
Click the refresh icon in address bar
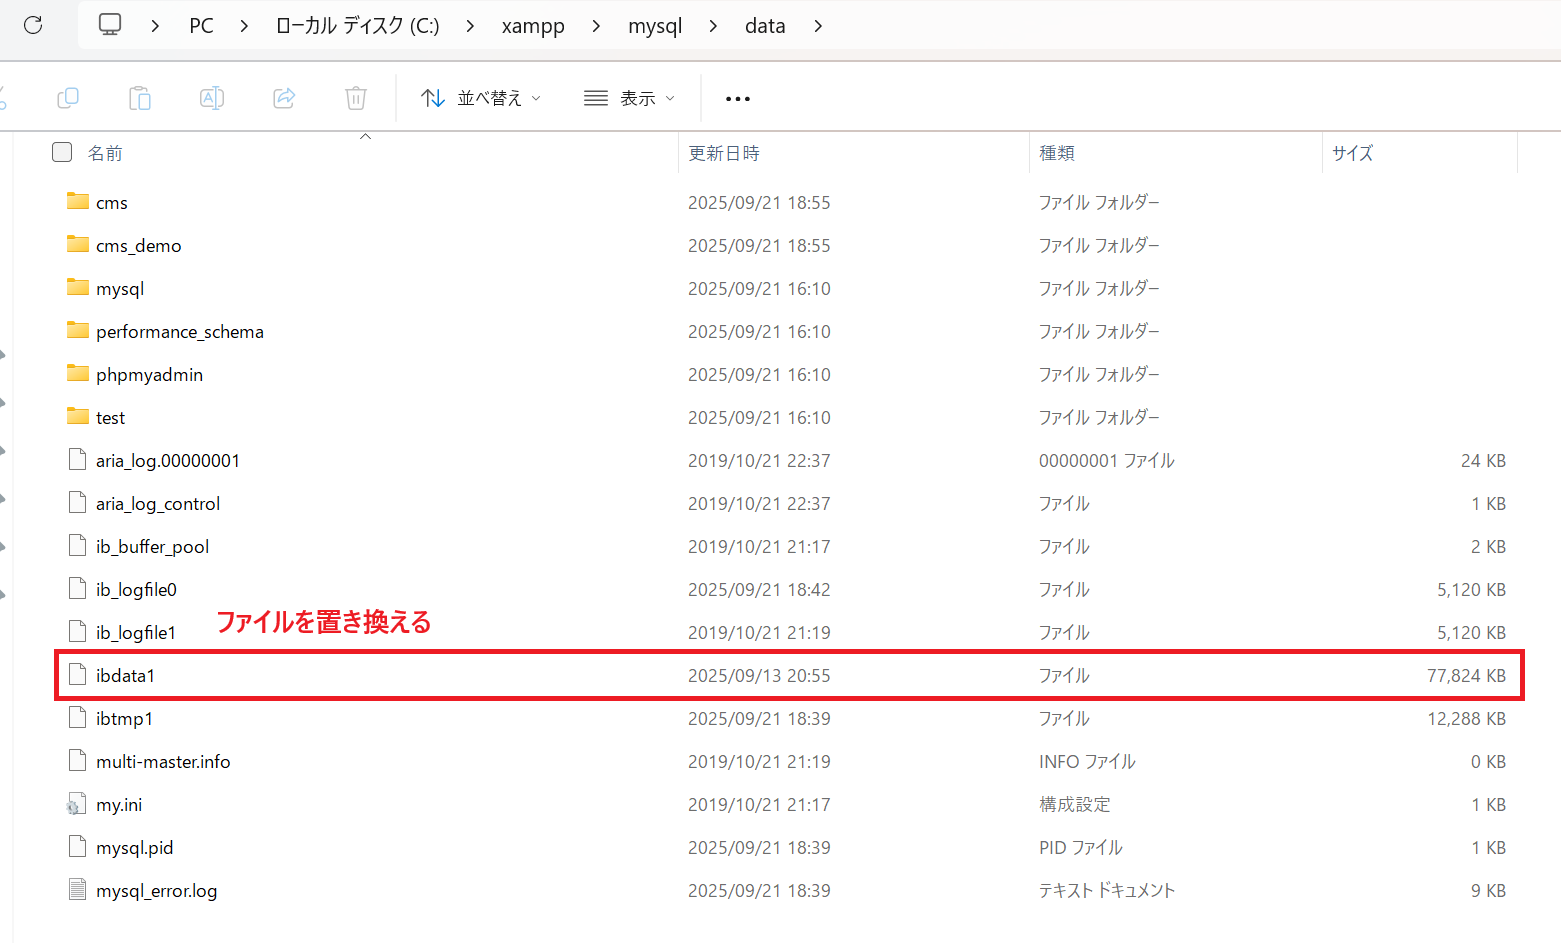[x=33, y=25]
